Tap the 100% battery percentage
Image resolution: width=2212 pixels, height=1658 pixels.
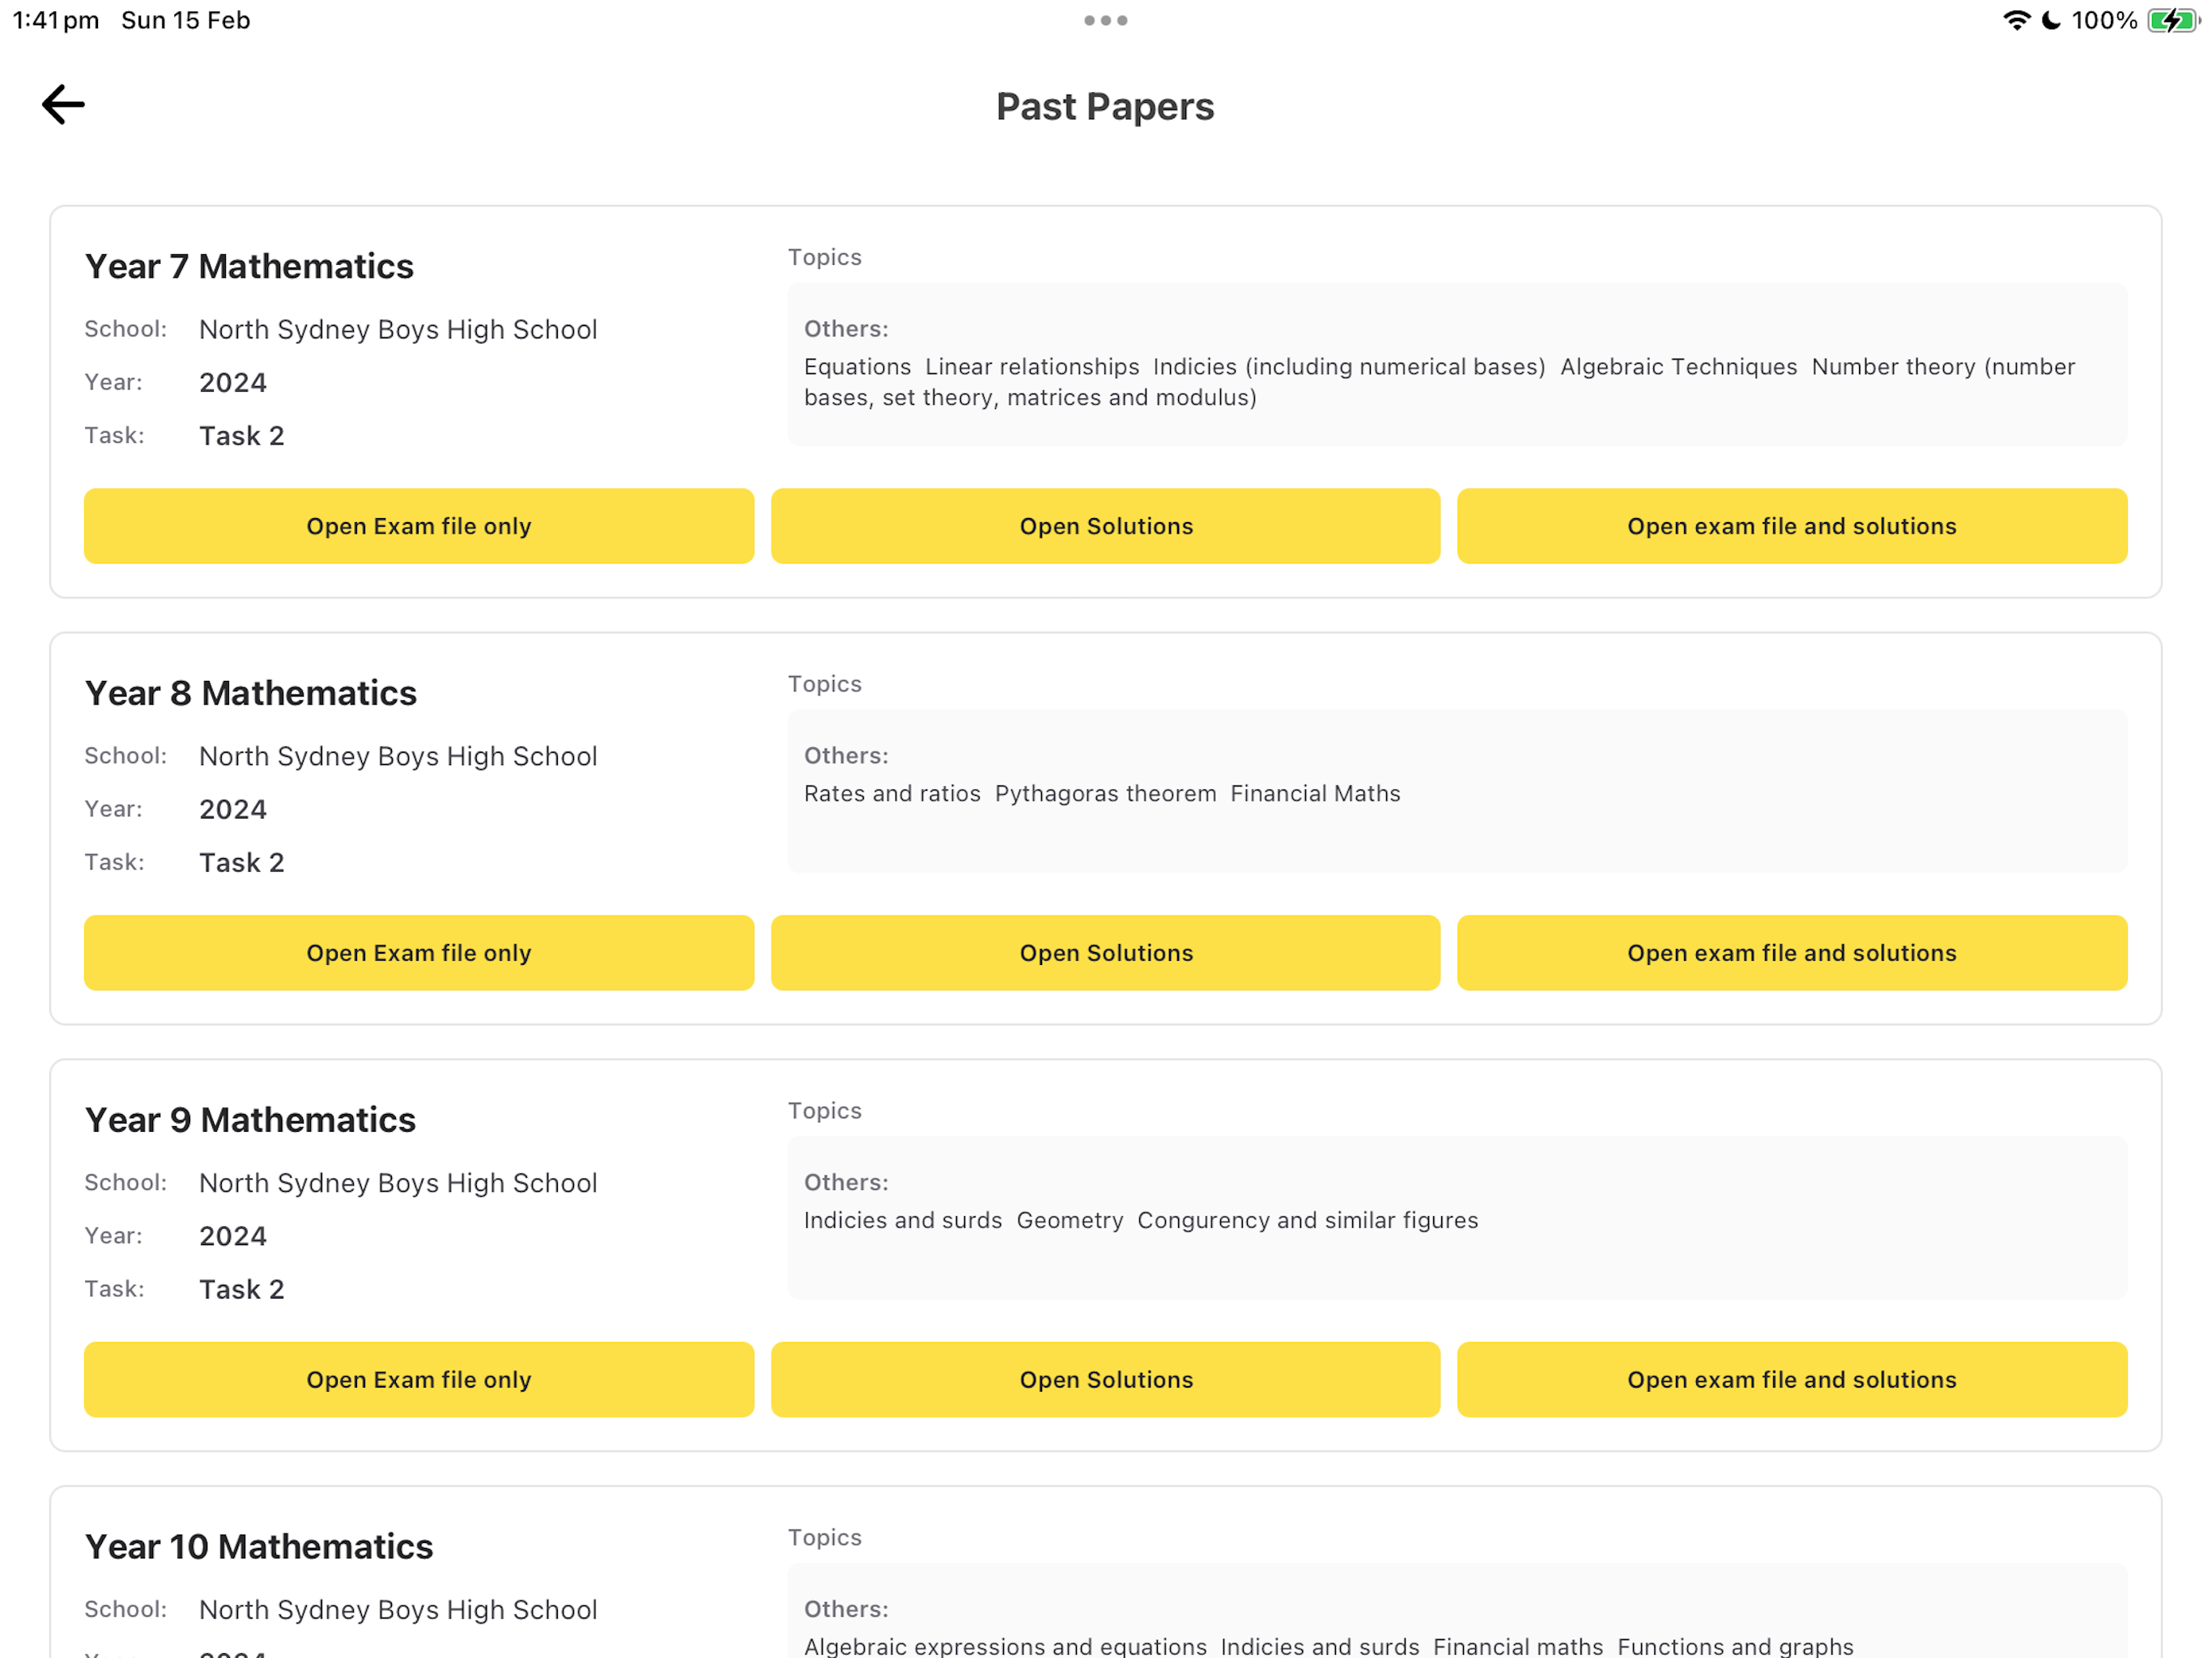pyautogui.click(x=2104, y=20)
